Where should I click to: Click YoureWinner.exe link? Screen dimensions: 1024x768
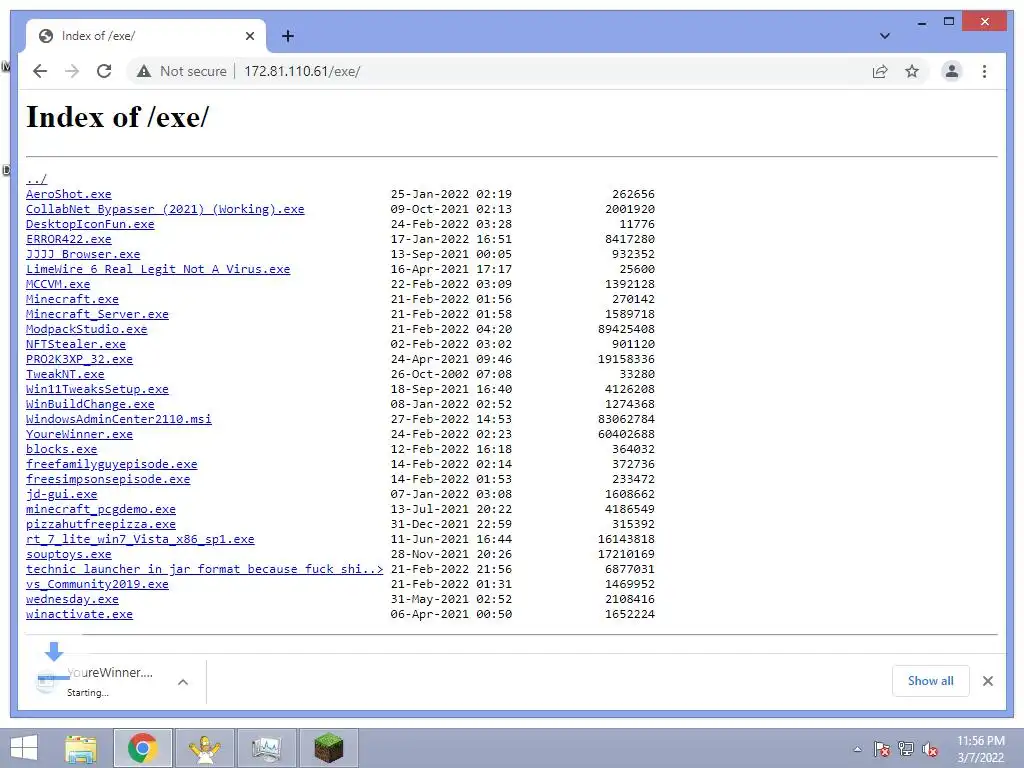80,434
